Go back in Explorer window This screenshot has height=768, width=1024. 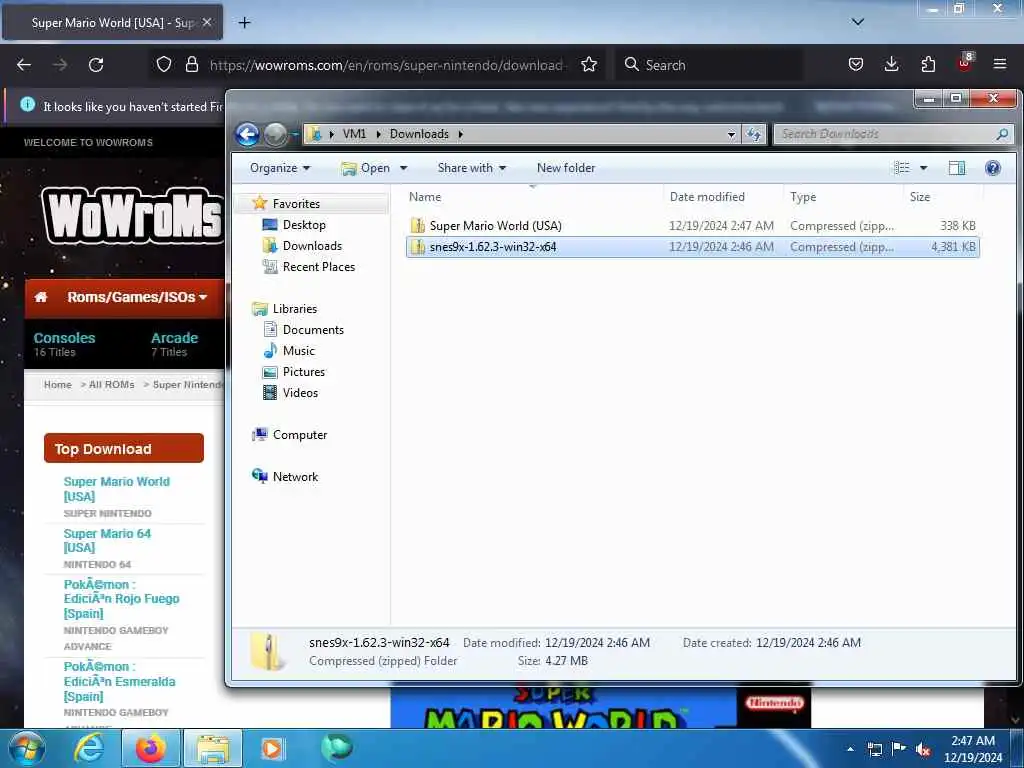pyautogui.click(x=247, y=135)
